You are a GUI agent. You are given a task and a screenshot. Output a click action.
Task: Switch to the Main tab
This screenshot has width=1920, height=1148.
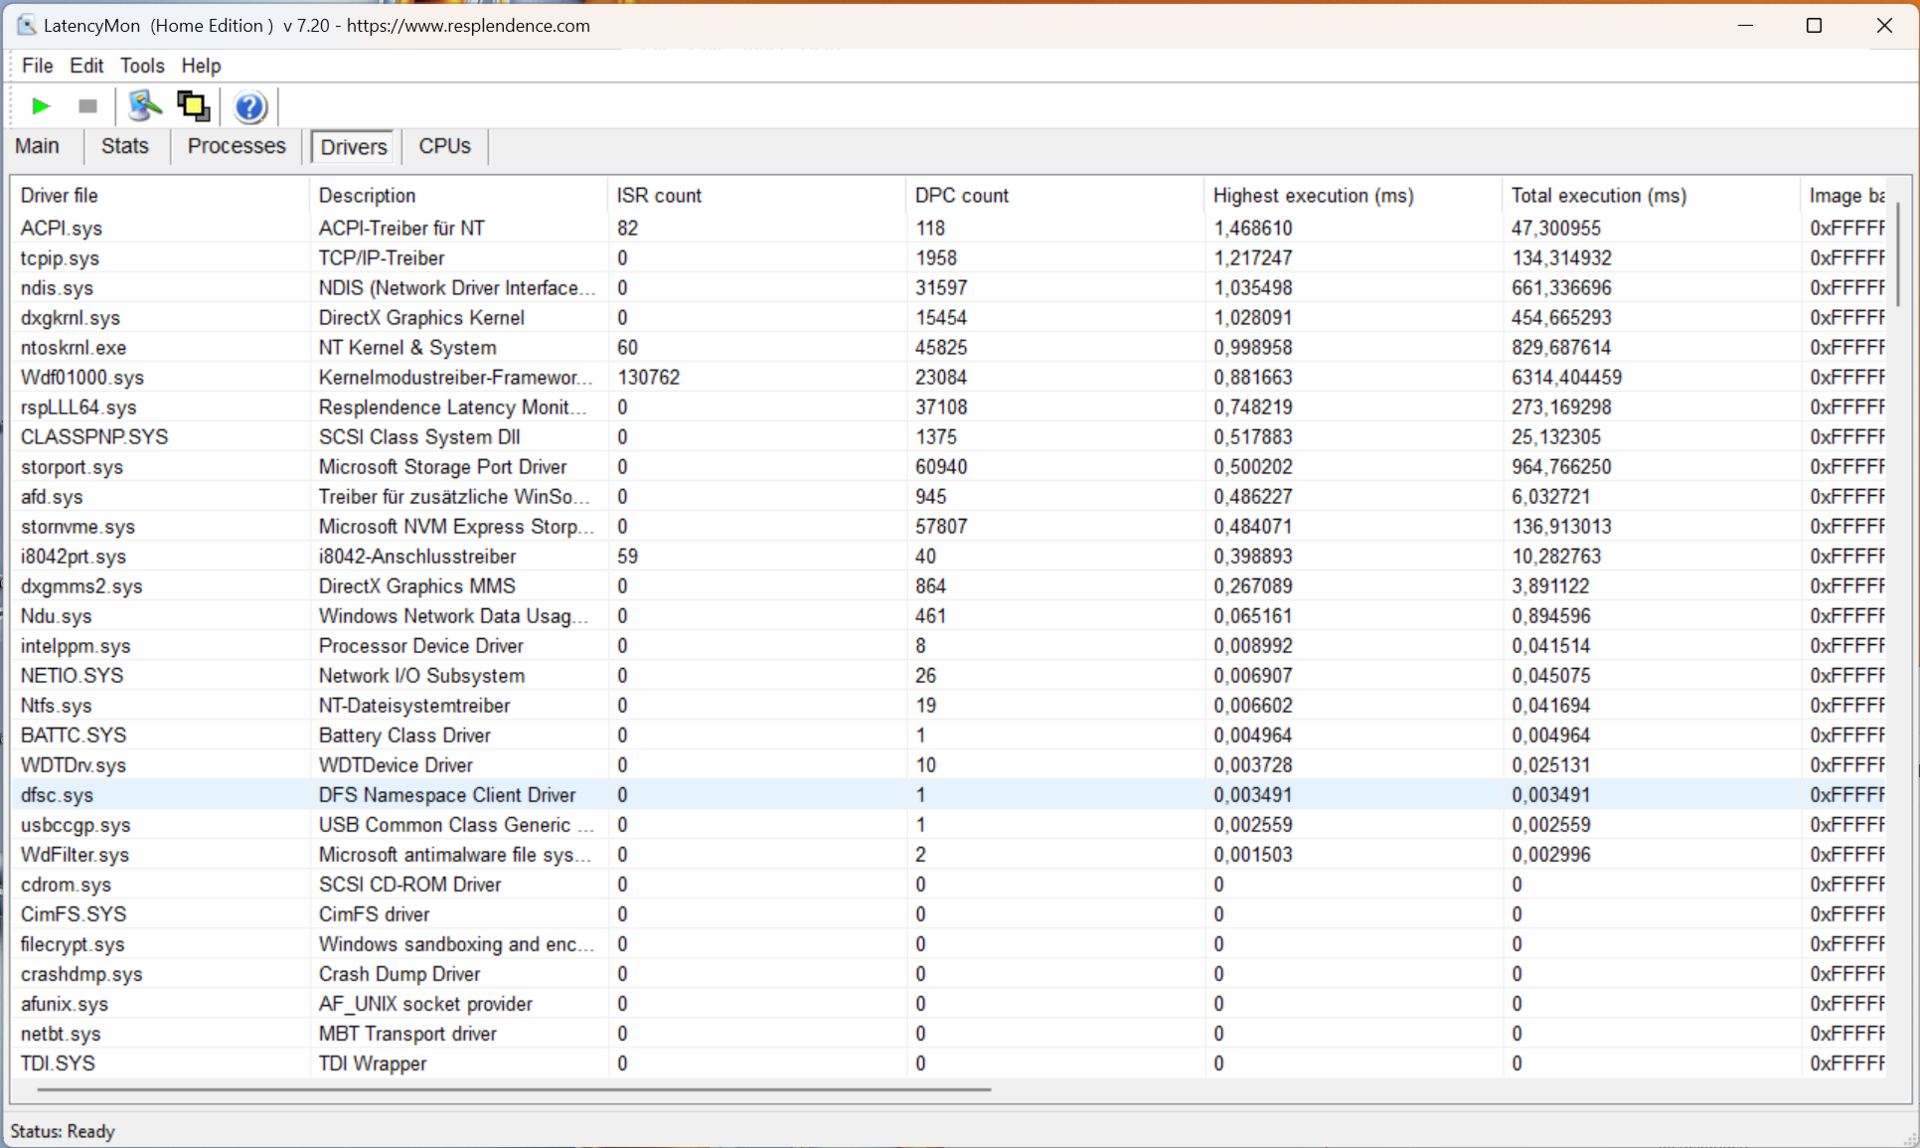tap(37, 146)
